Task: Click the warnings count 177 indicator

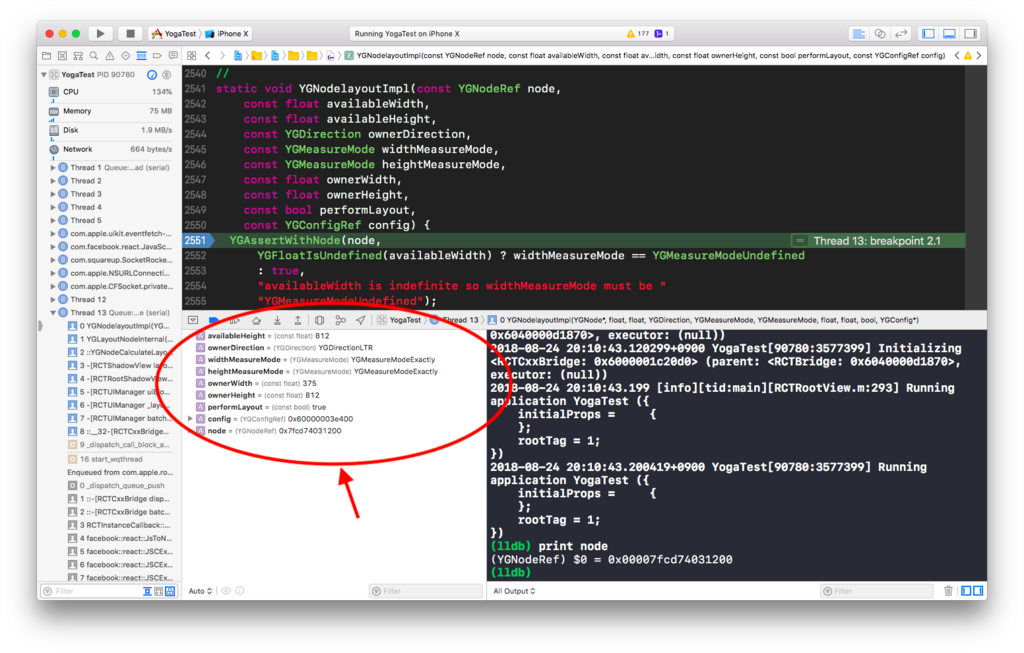Action: pos(637,33)
